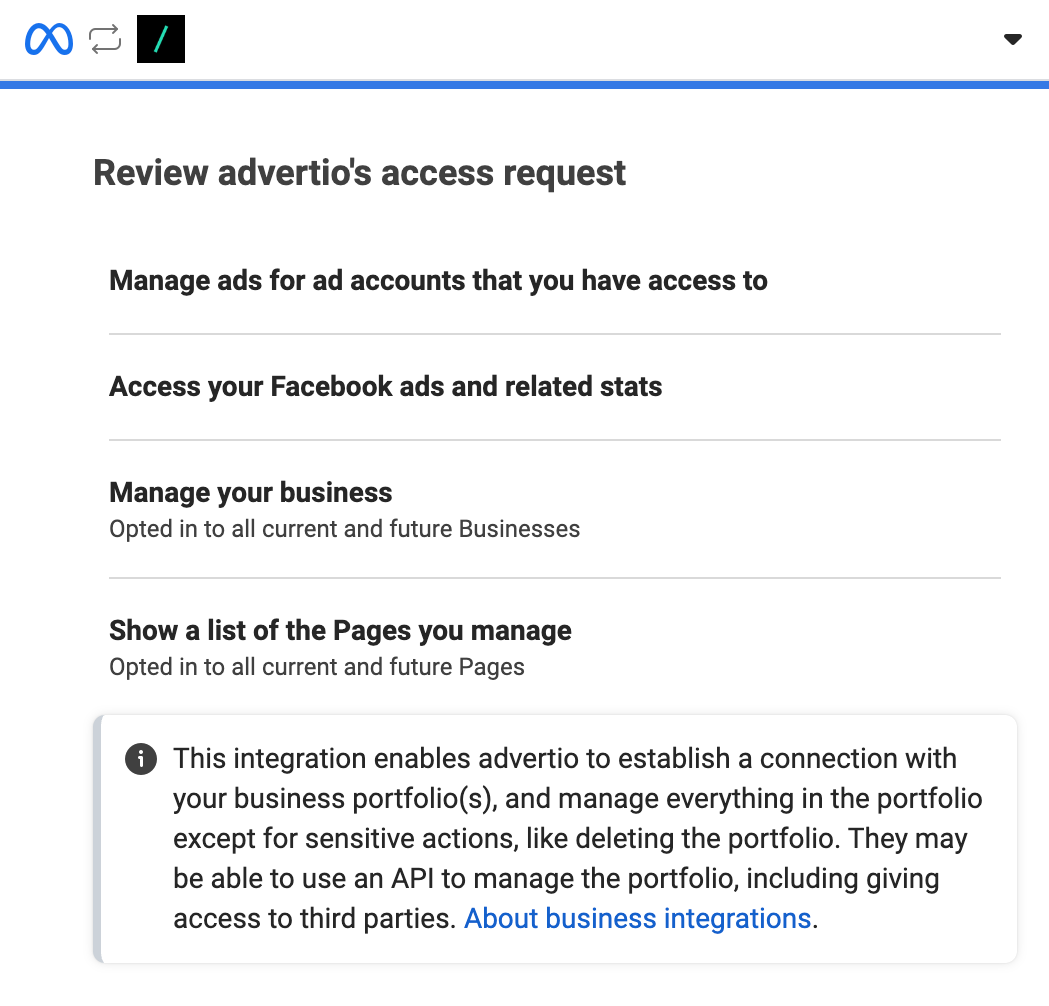The height and width of the screenshot is (1006, 1049).
Task: Click the gray left border of notice box
Action: click(x=97, y=838)
